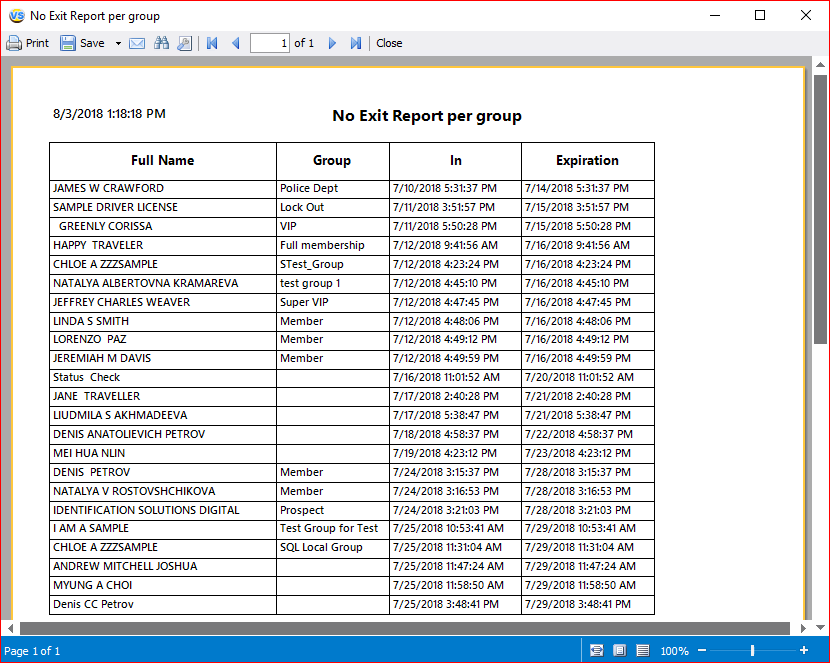Select LINDA S SMITH cell
Viewport: 830px width, 663px height.
click(x=163, y=322)
